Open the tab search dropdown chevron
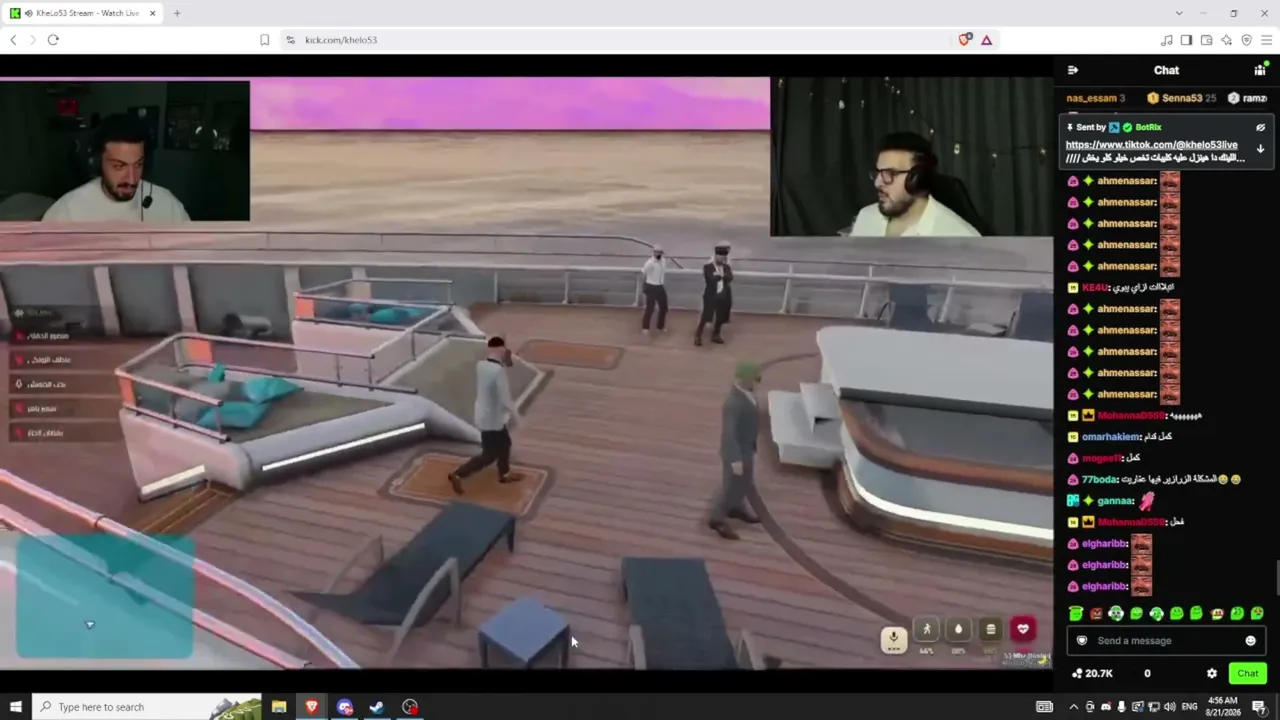The width and height of the screenshot is (1280, 720). click(1179, 13)
